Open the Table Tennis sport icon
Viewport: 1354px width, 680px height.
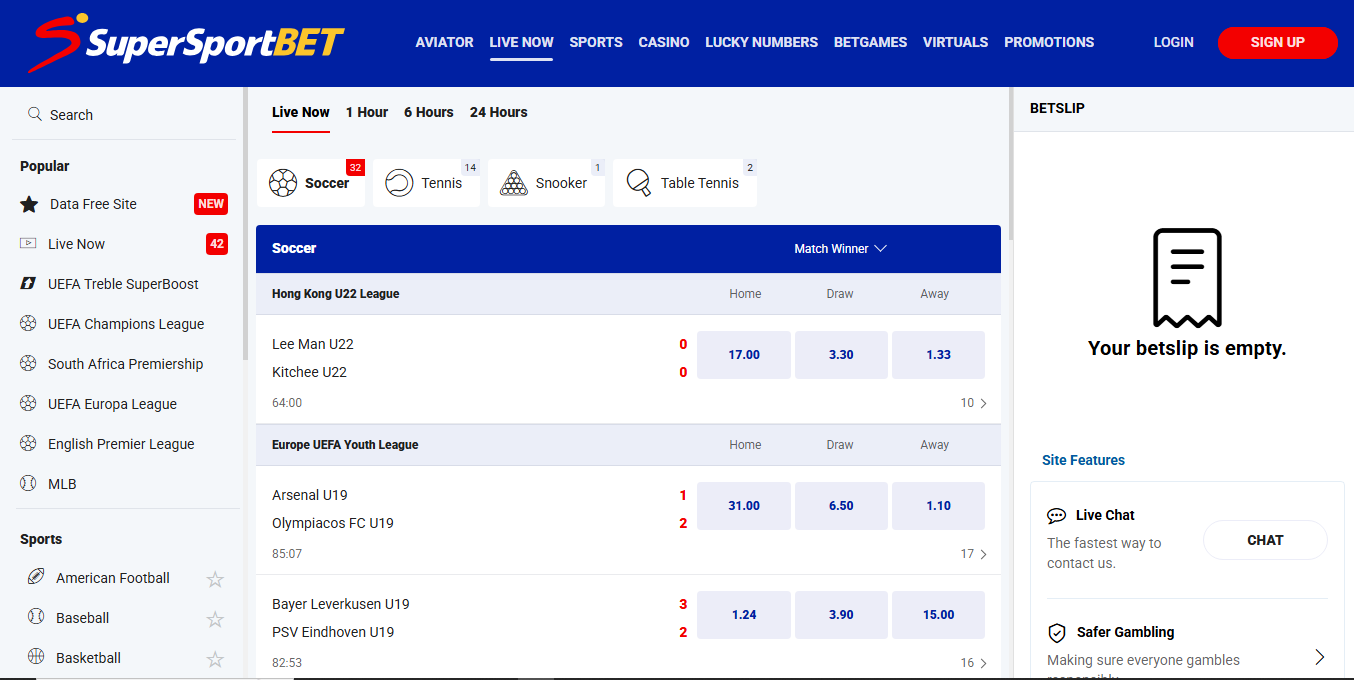637,183
